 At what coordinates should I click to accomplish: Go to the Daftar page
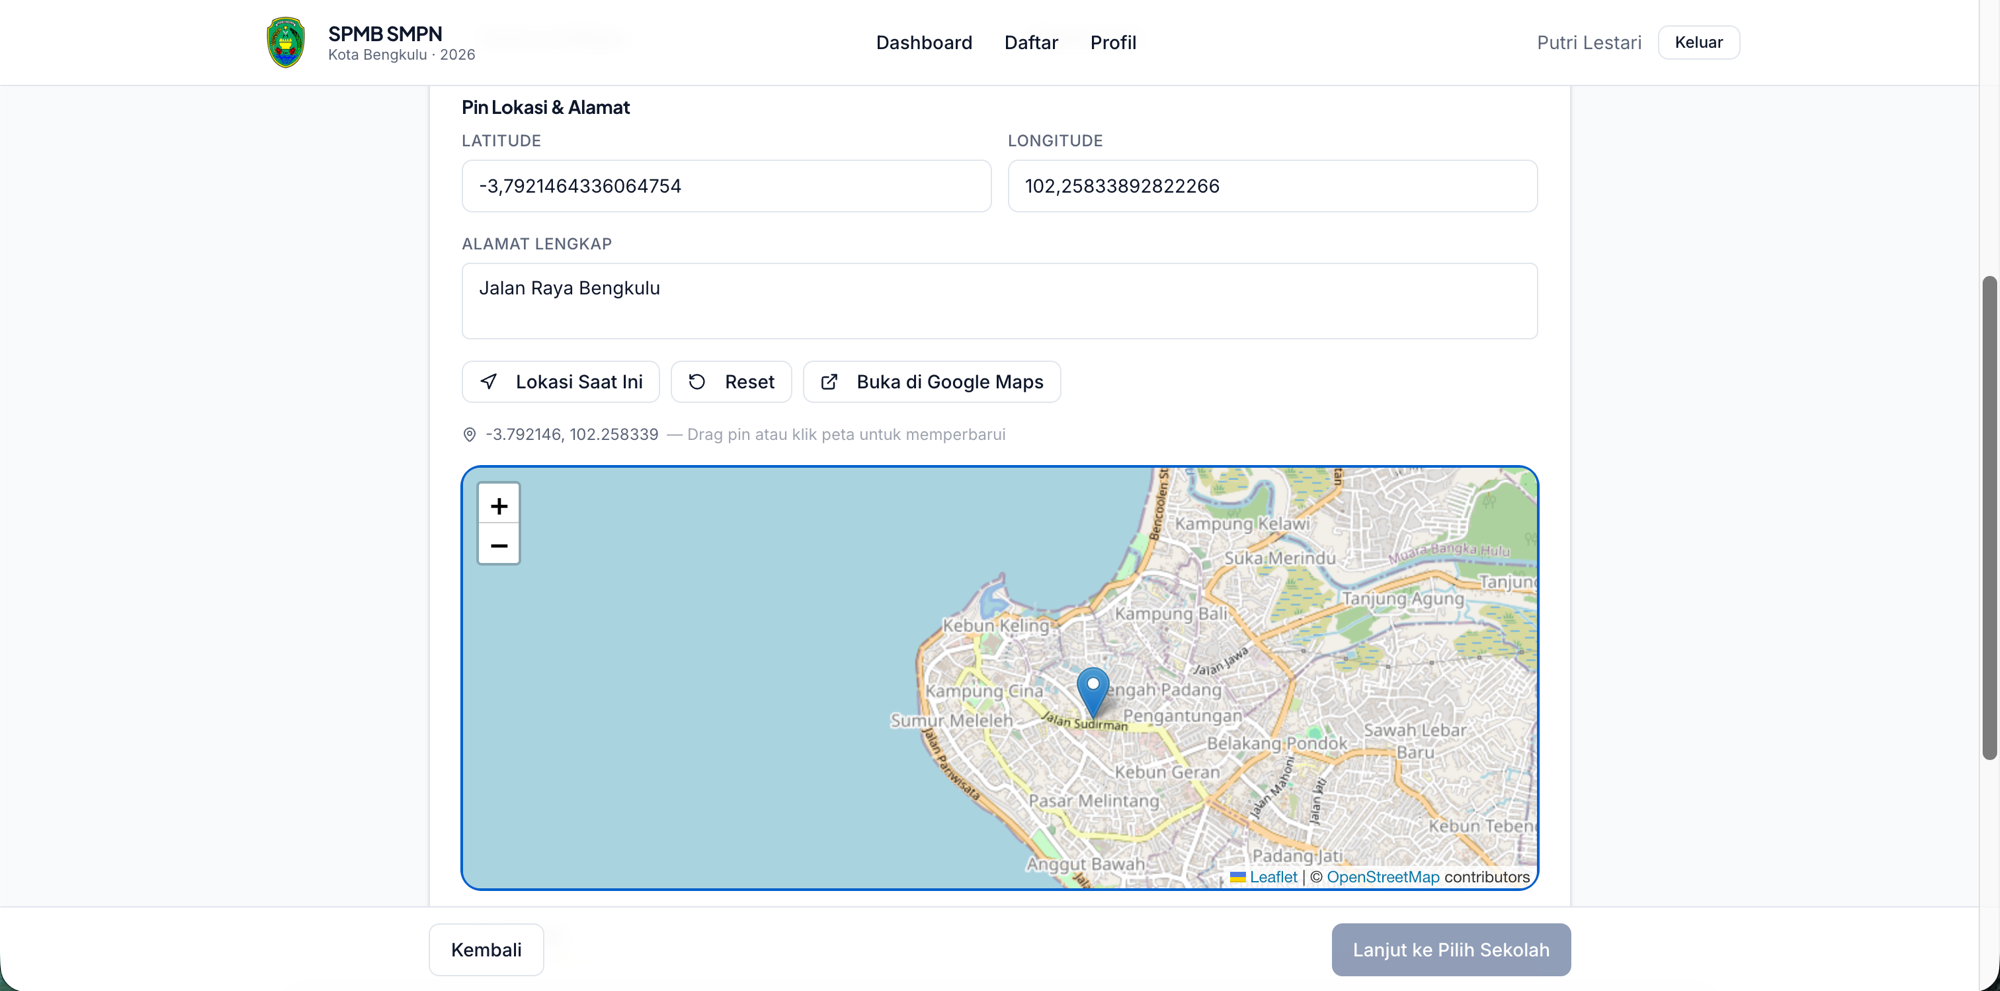click(x=1031, y=43)
